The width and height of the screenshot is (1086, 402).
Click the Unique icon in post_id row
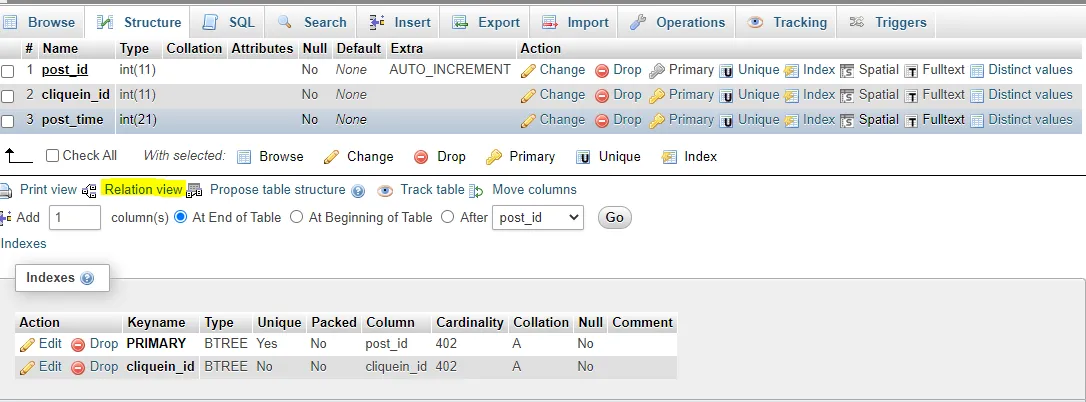(727, 70)
